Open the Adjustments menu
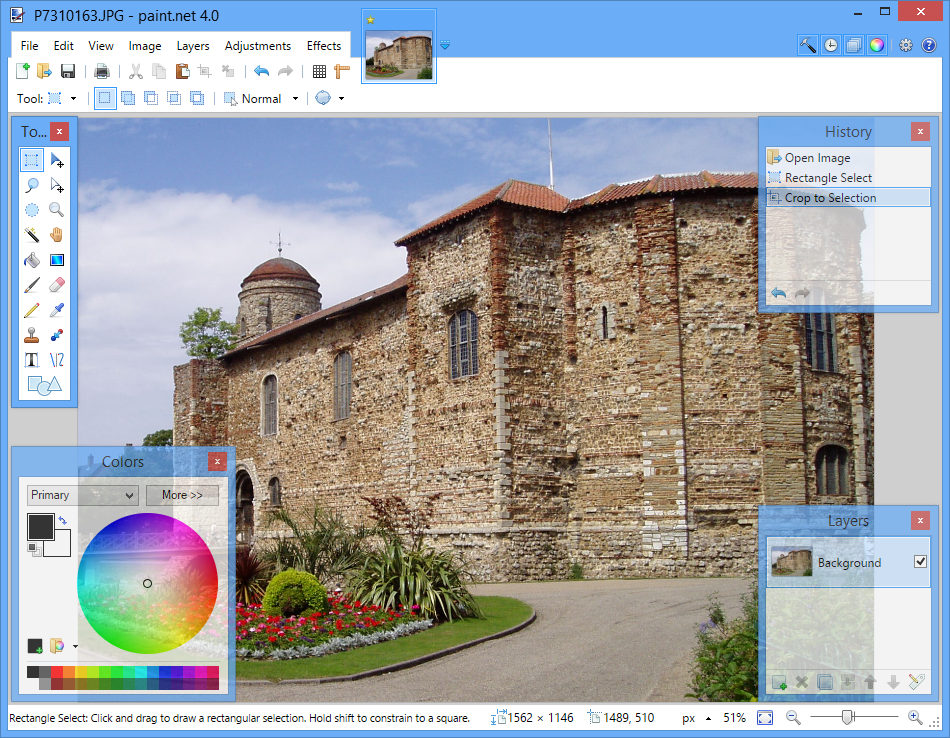Viewport: 950px width, 738px height. (257, 45)
